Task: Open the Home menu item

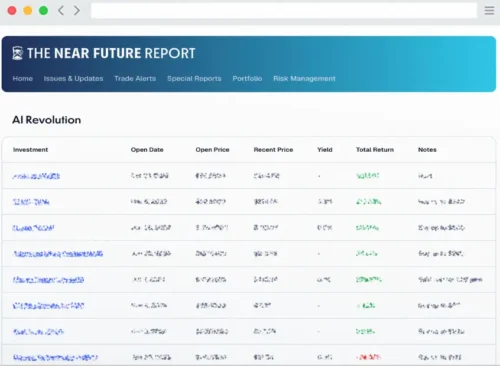Action: 23,79
